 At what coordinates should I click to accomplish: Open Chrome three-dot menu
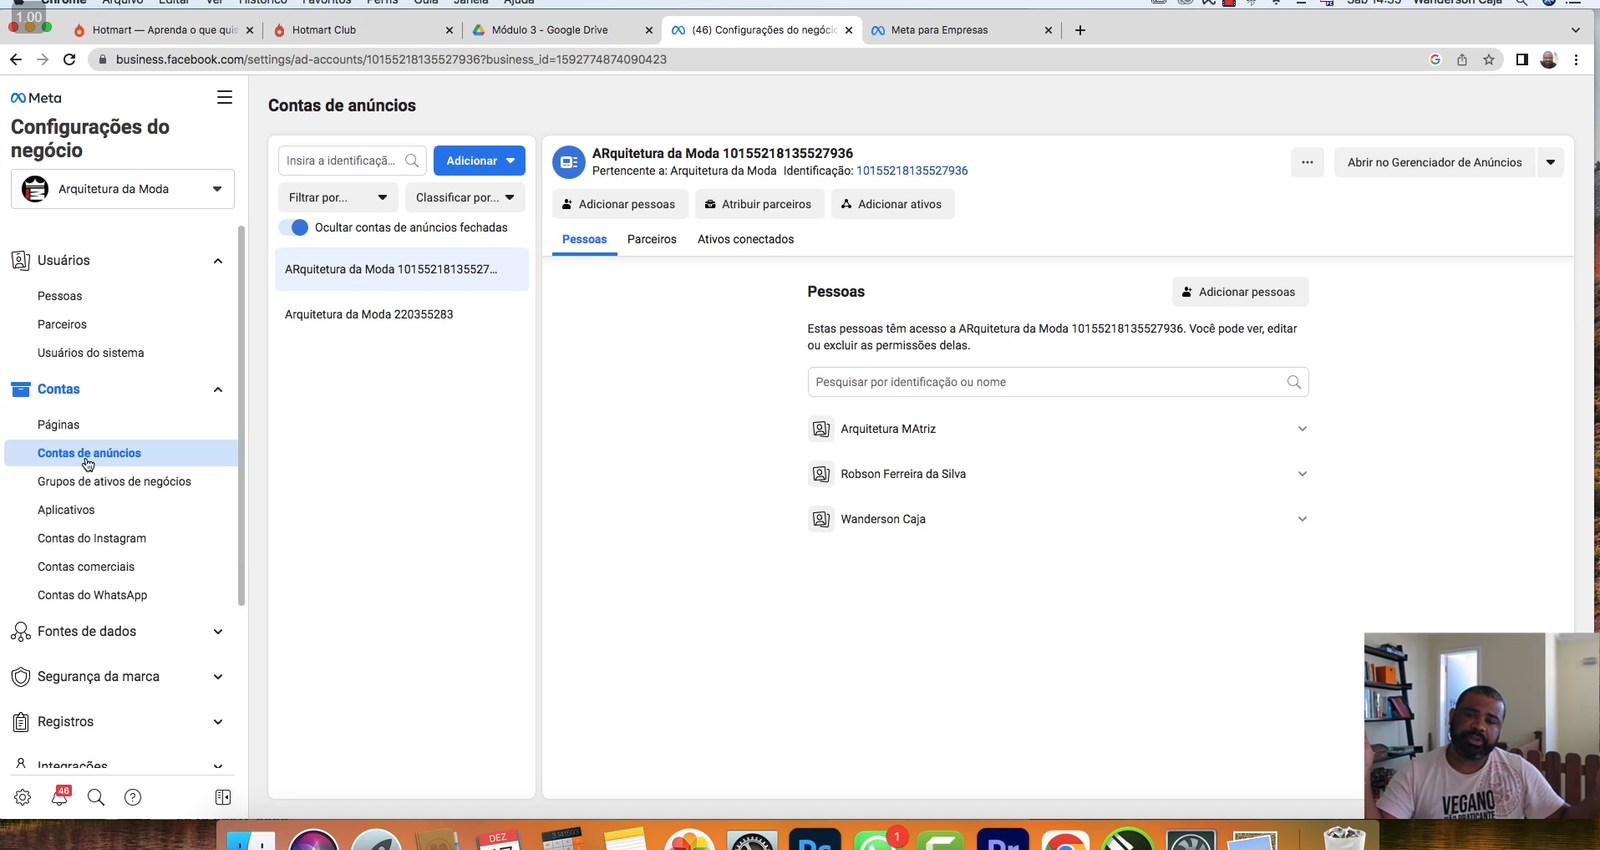point(1576,60)
